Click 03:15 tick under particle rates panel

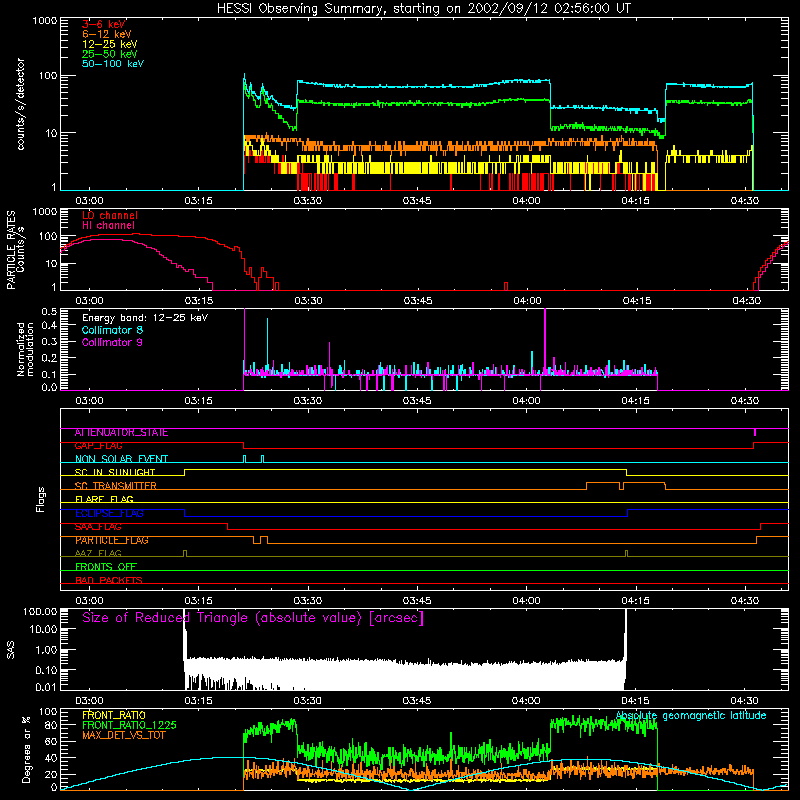199,301
